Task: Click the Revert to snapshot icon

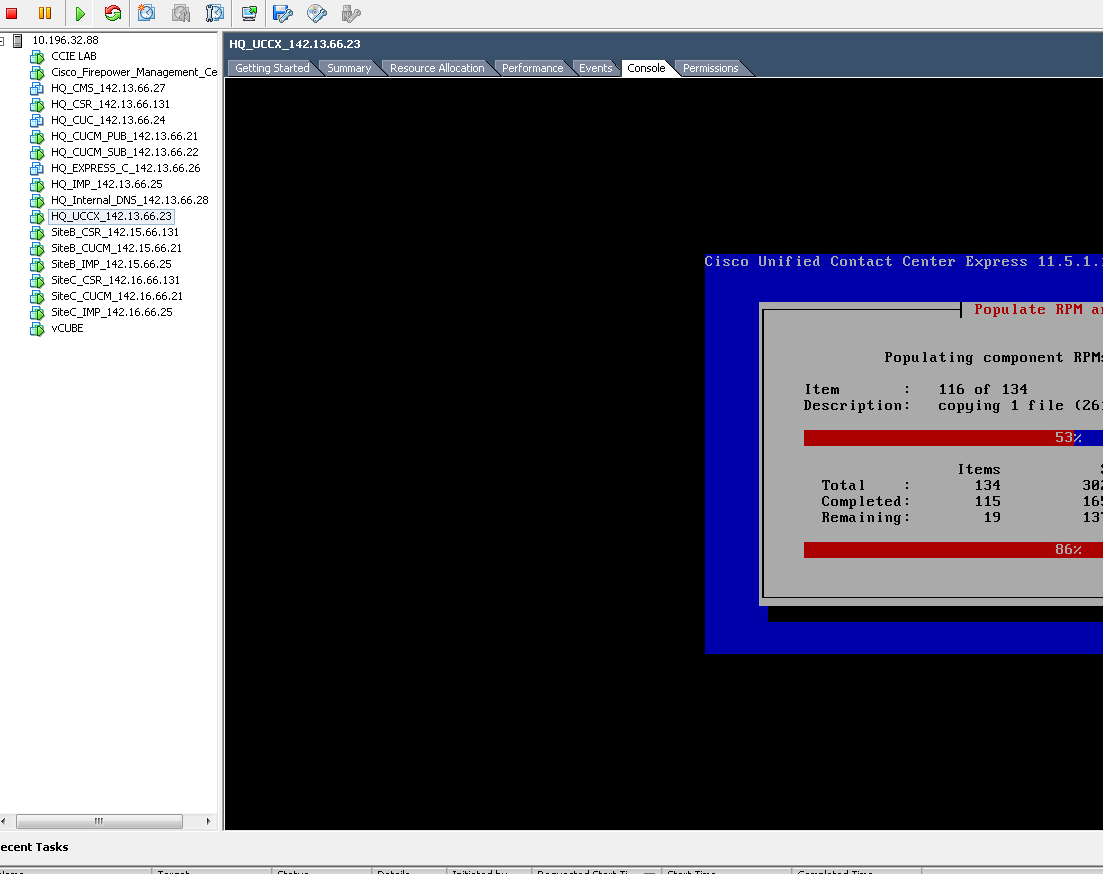Action: [x=181, y=13]
